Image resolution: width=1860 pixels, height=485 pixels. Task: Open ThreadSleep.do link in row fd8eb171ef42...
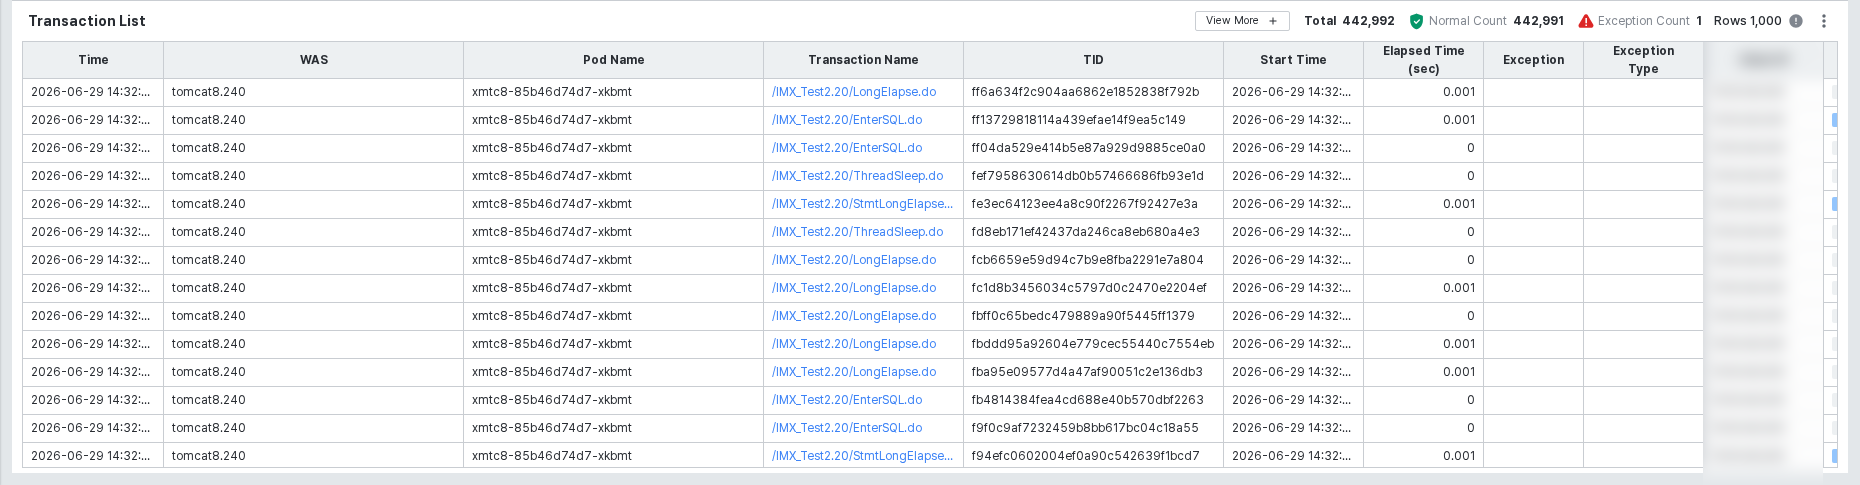click(857, 232)
